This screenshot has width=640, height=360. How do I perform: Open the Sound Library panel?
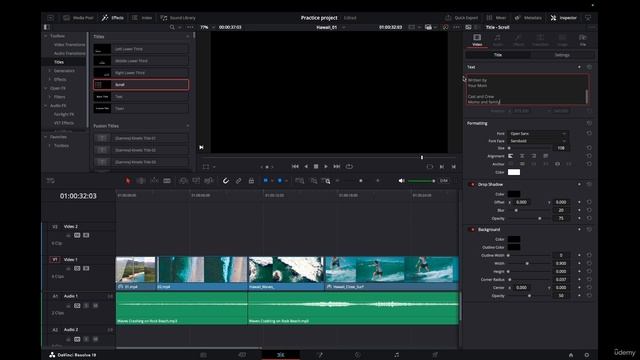click(x=178, y=18)
